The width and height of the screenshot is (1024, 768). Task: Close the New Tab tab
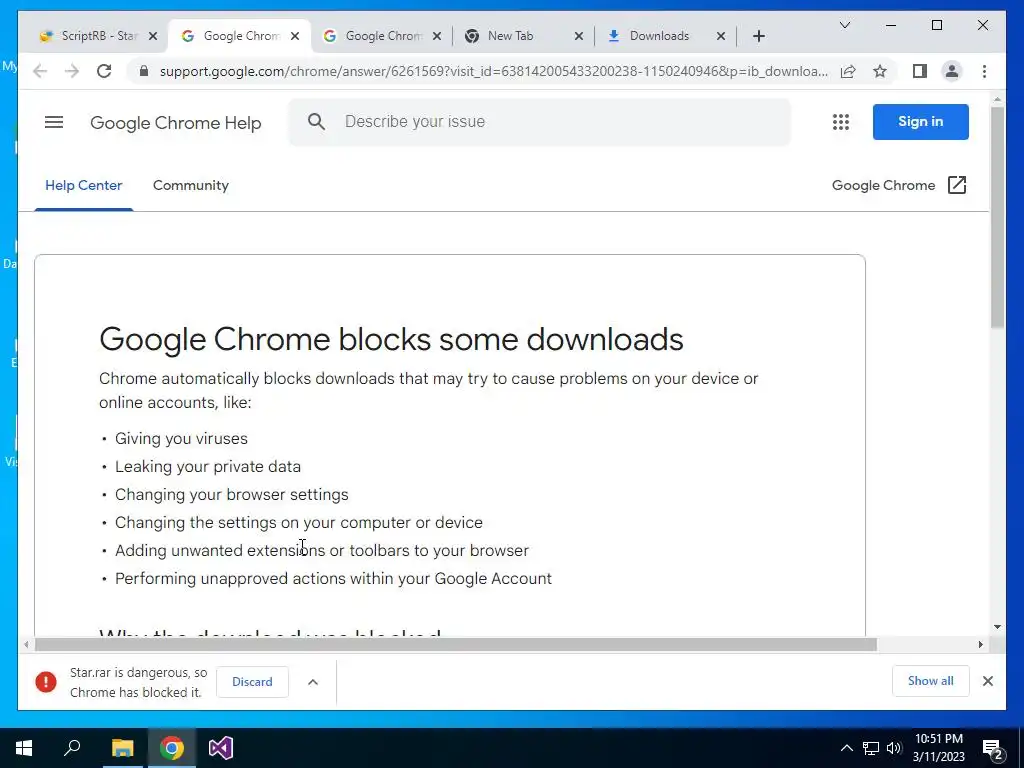[579, 36]
